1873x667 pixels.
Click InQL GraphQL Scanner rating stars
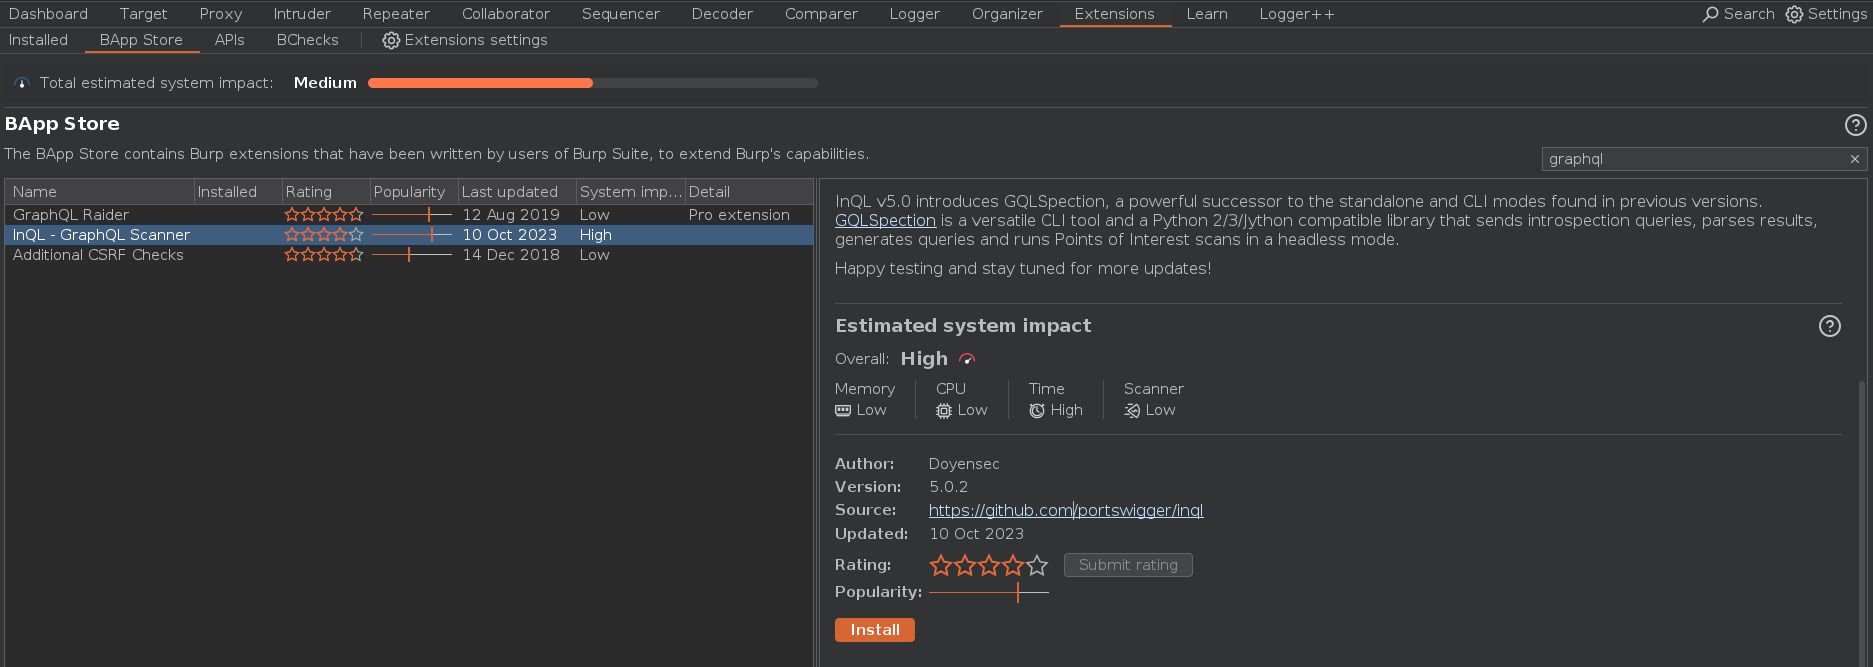324,235
